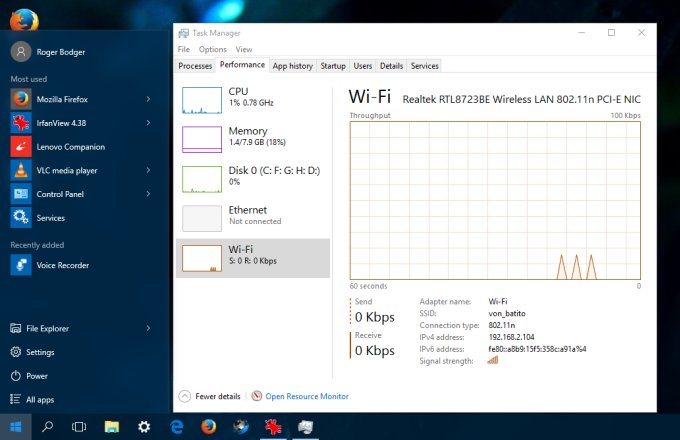Image resolution: width=680 pixels, height=440 pixels.
Task: Click the Resource Monitor gauge icon
Action: point(257,396)
